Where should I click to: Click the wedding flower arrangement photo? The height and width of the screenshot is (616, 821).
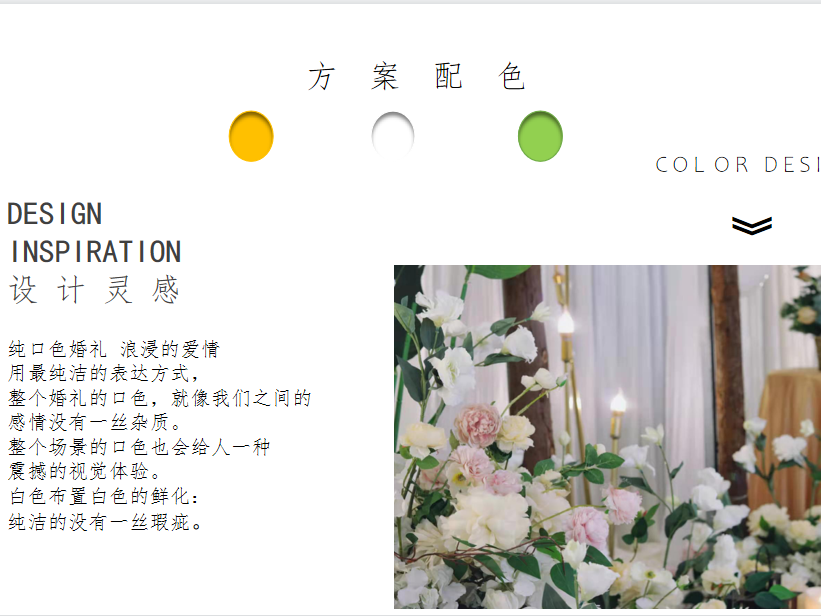click(607, 437)
